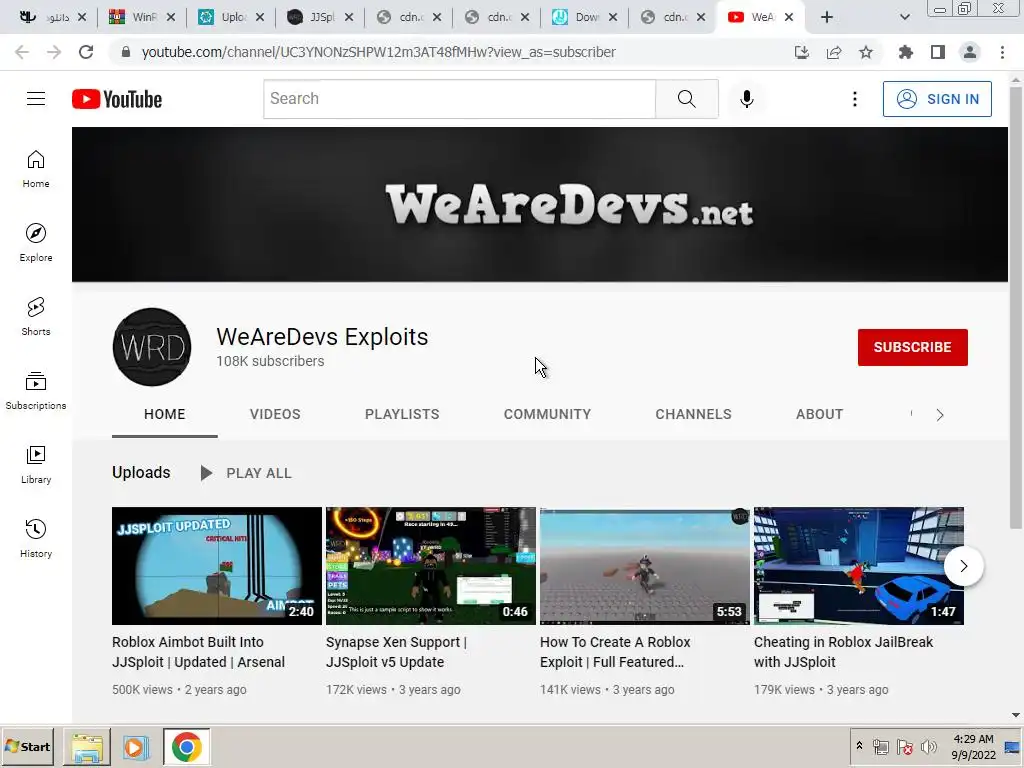Open the Chrome profile avatar
1024x768 pixels.
pyautogui.click(x=970, y=52)
